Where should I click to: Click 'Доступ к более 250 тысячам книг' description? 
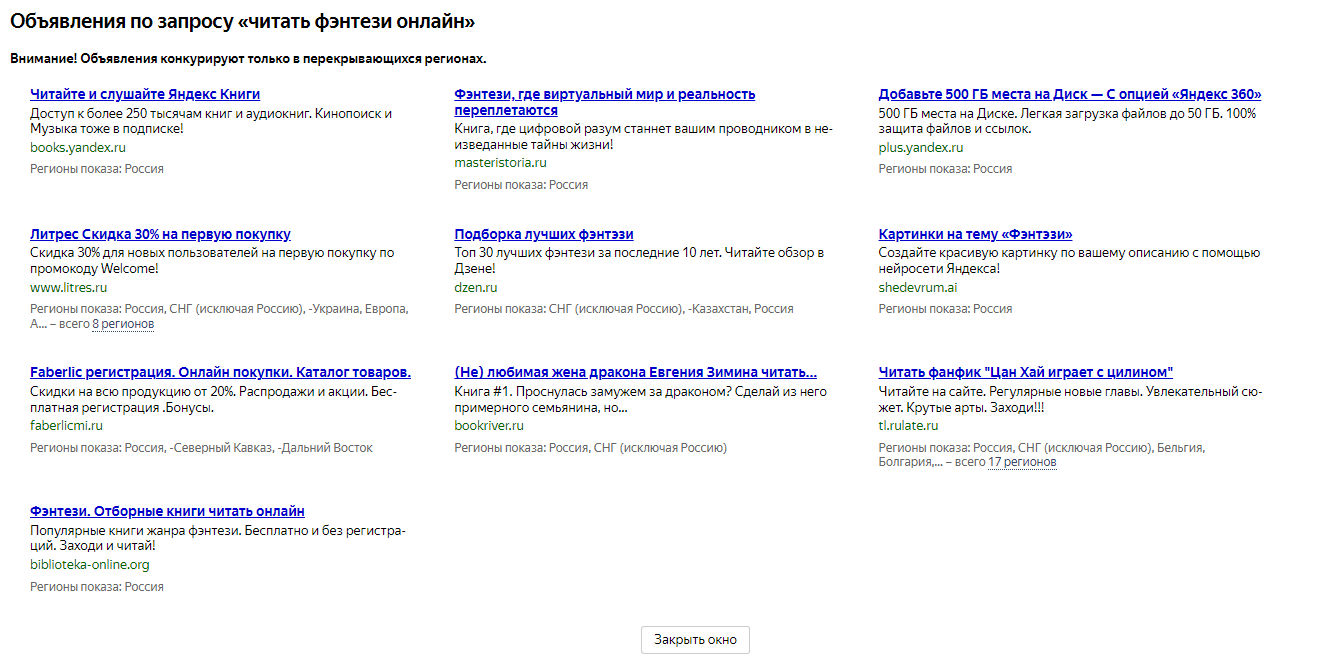[211, 121]
